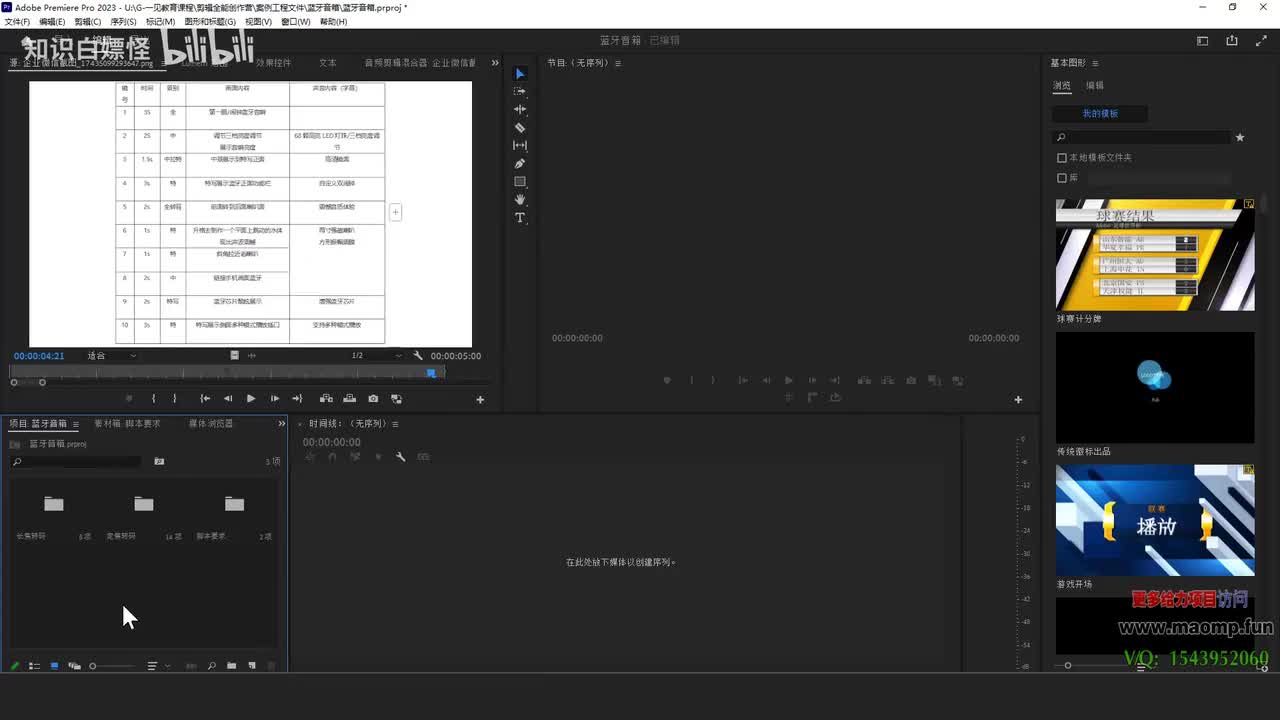Switch project panel to icon view
Screen dimensions: 1280x720
[54, 666]
